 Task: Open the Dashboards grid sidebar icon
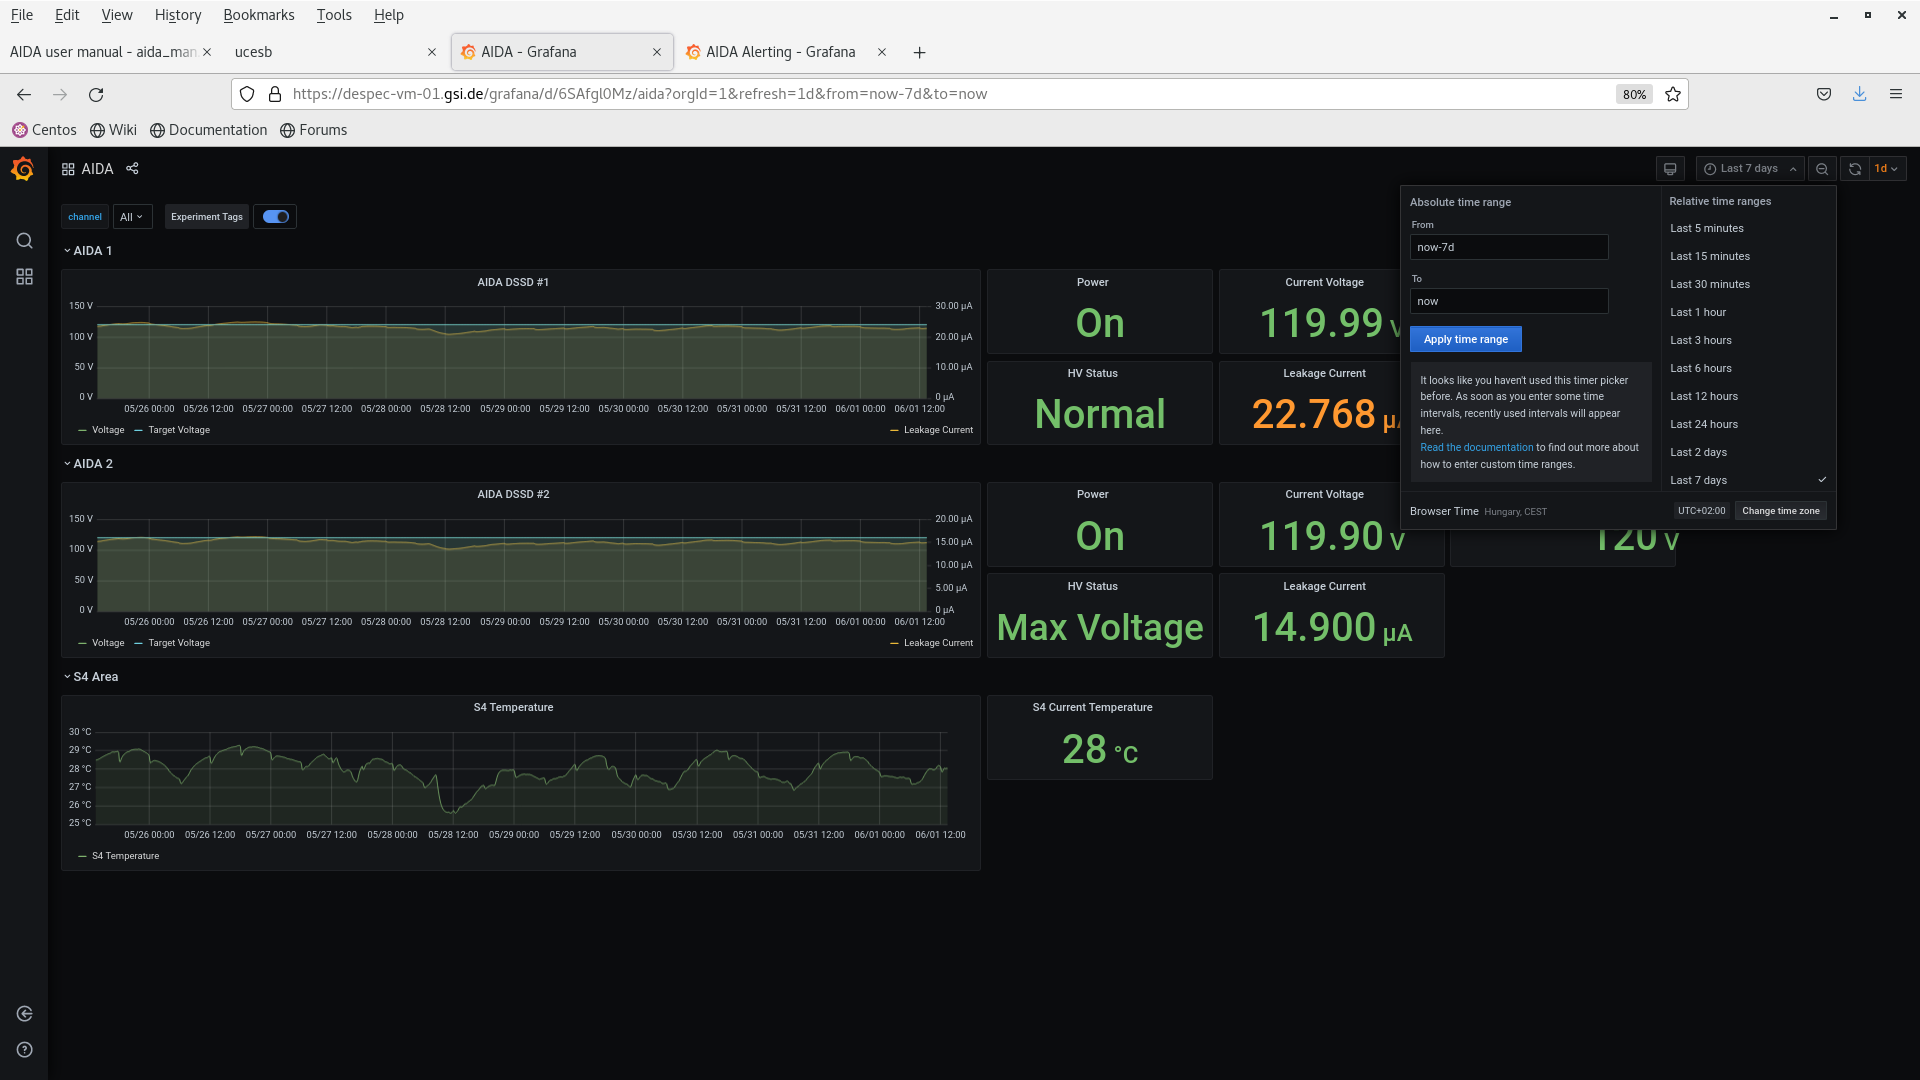click(24, 277)
